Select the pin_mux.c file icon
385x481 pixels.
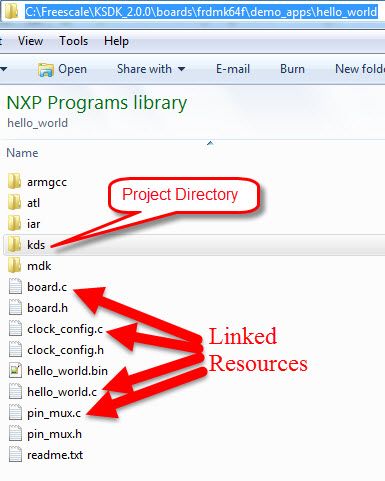tap(15, 413)
